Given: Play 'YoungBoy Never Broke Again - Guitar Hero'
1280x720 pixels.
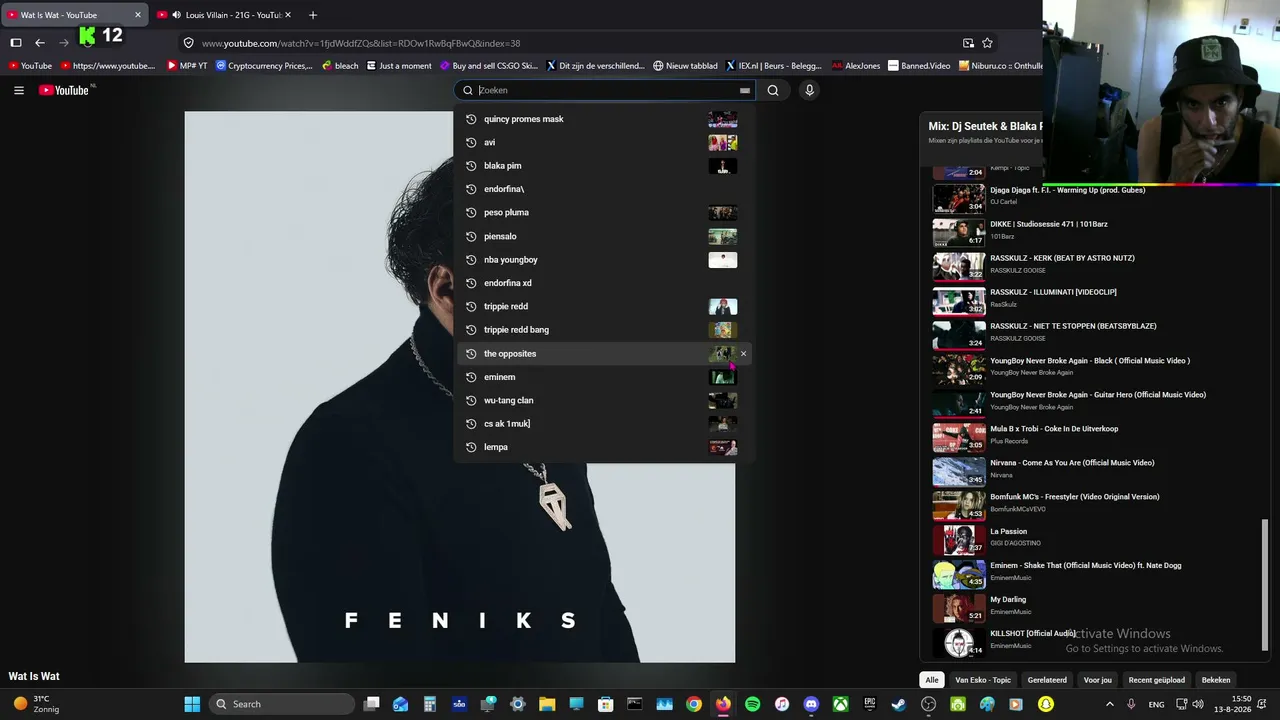Looking at the screenshot, I should [1095, 402].
